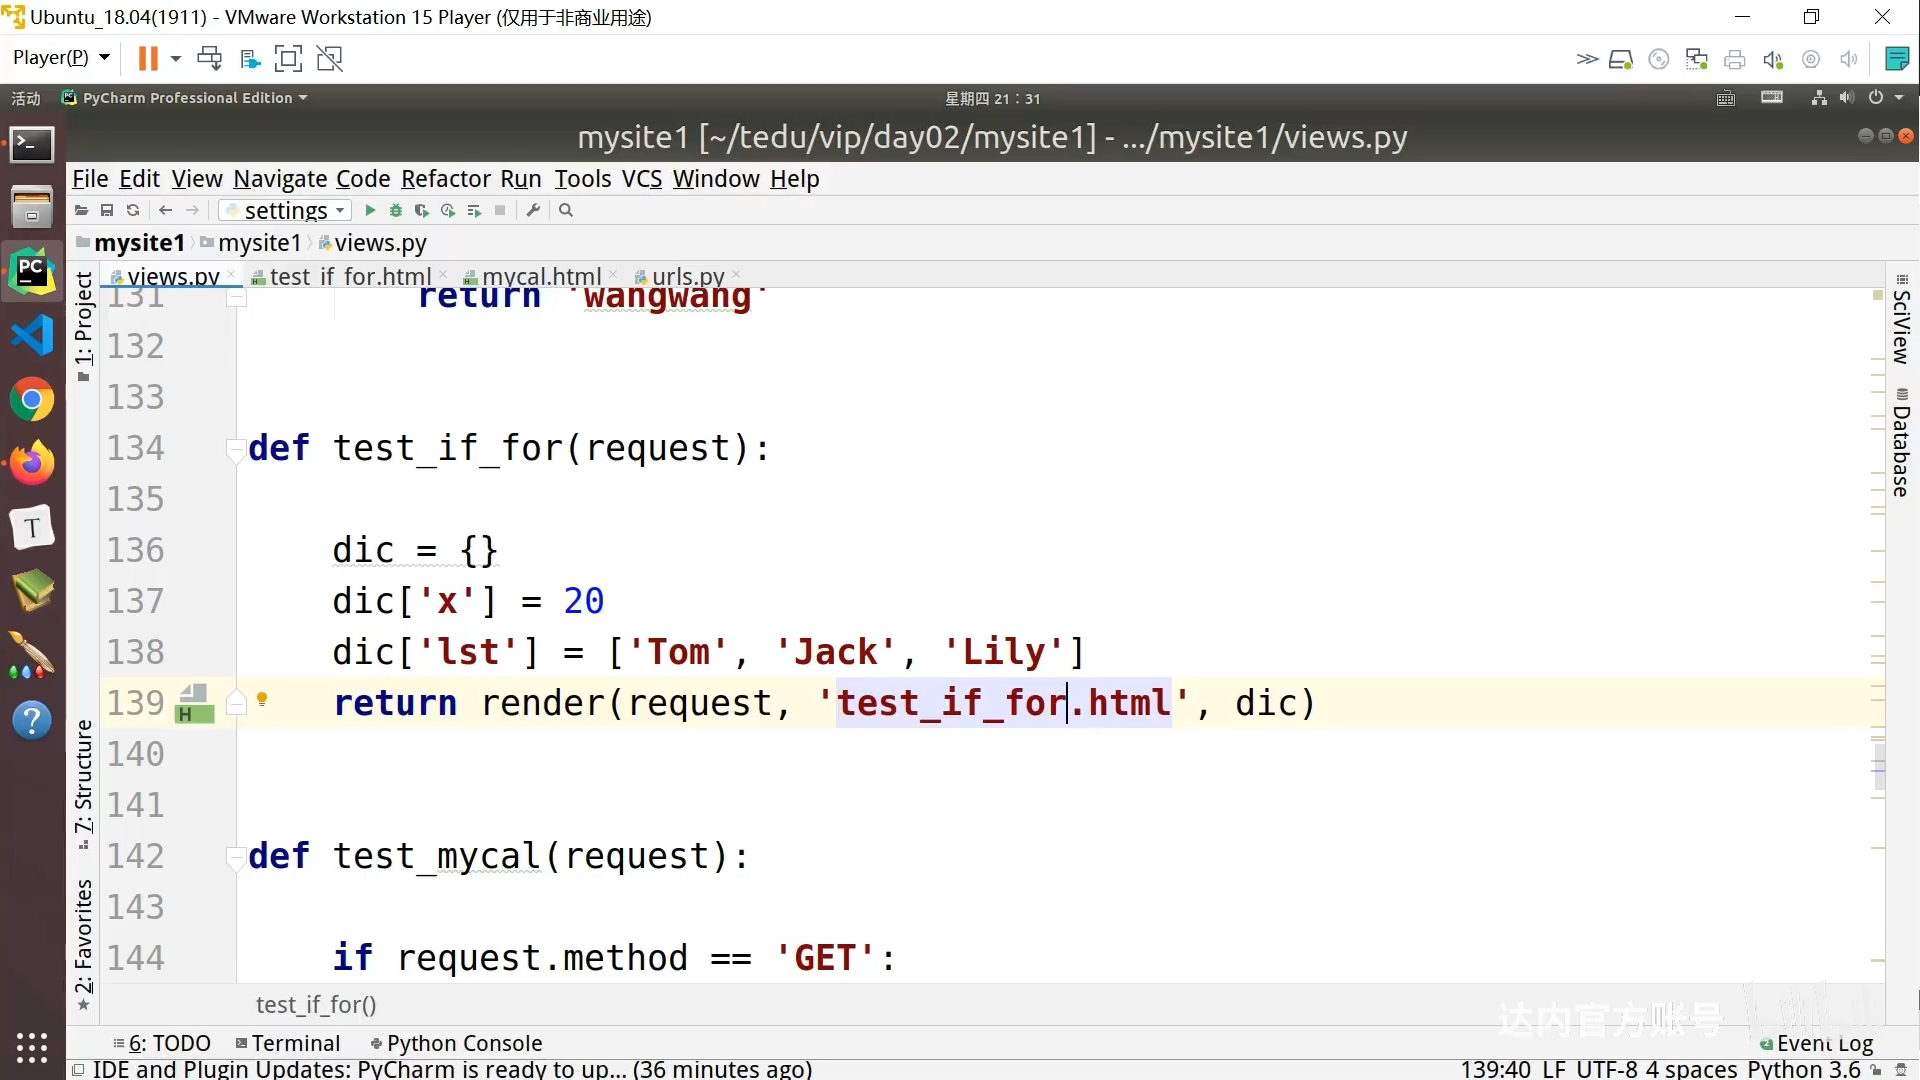Click the Stop square icon
The image size is (1920, 1080).
pos(500,211)
